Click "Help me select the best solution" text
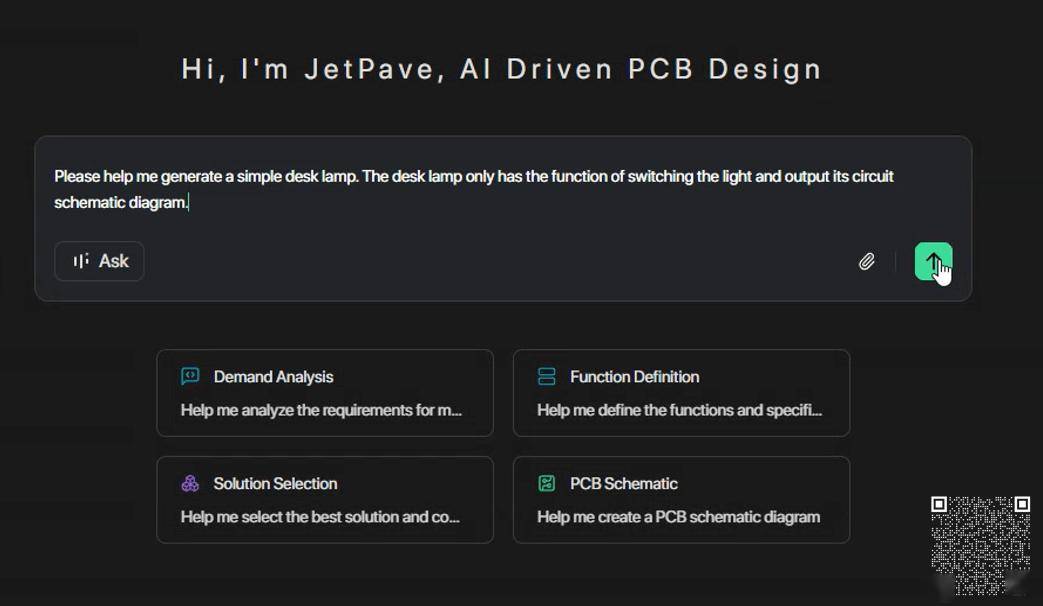 coord(320,517)
